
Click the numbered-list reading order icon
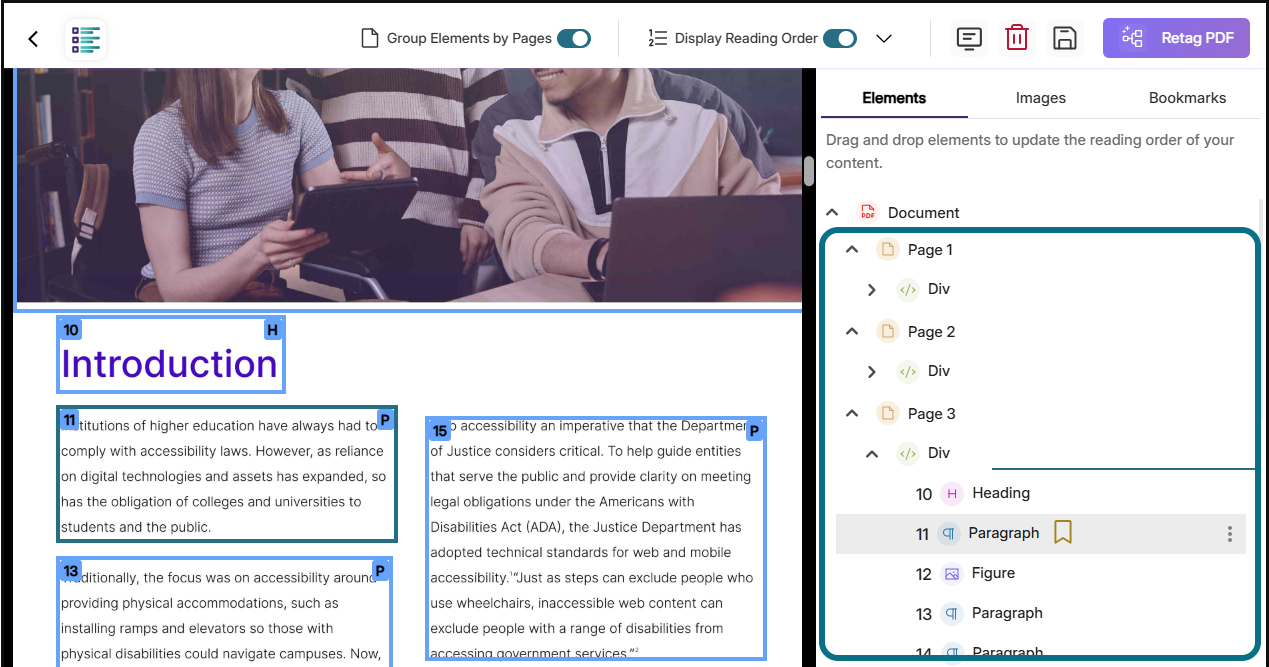[657, 38]
